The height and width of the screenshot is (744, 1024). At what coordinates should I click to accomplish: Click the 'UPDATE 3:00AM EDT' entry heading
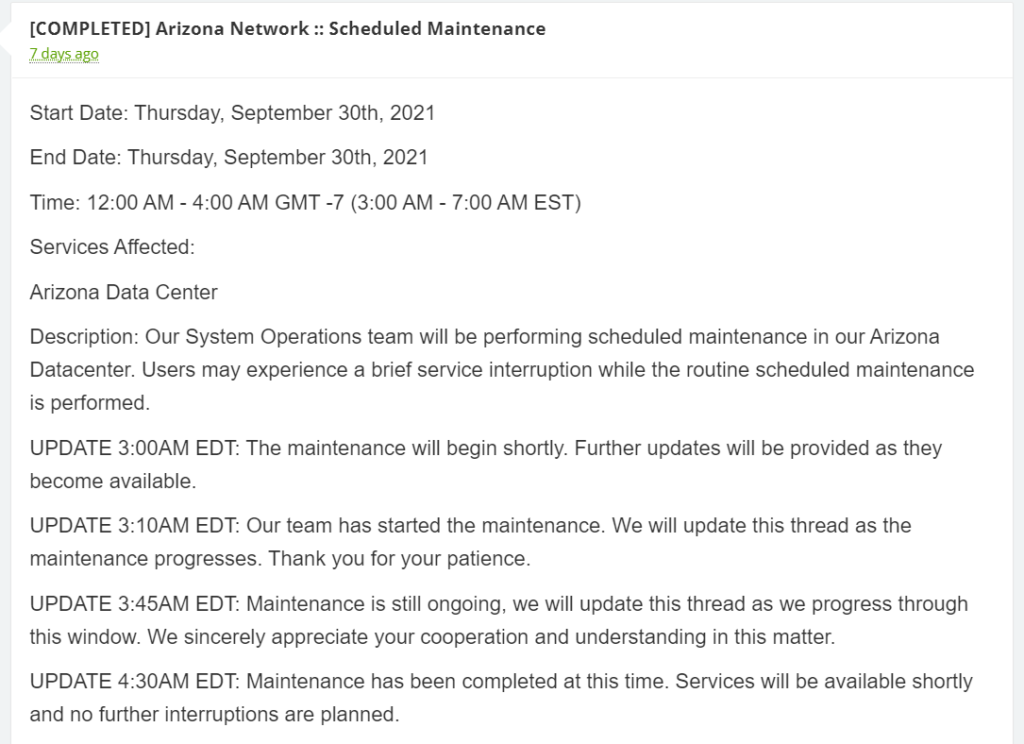[x=135, y=448]
